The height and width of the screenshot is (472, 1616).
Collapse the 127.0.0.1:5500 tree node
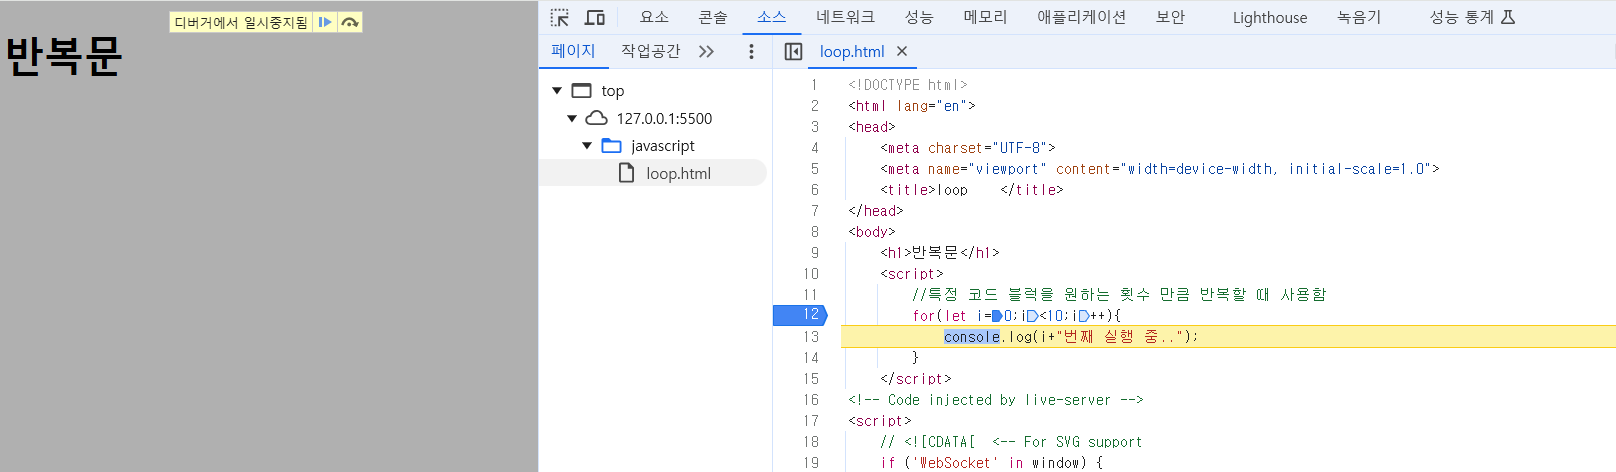[572, 118]
